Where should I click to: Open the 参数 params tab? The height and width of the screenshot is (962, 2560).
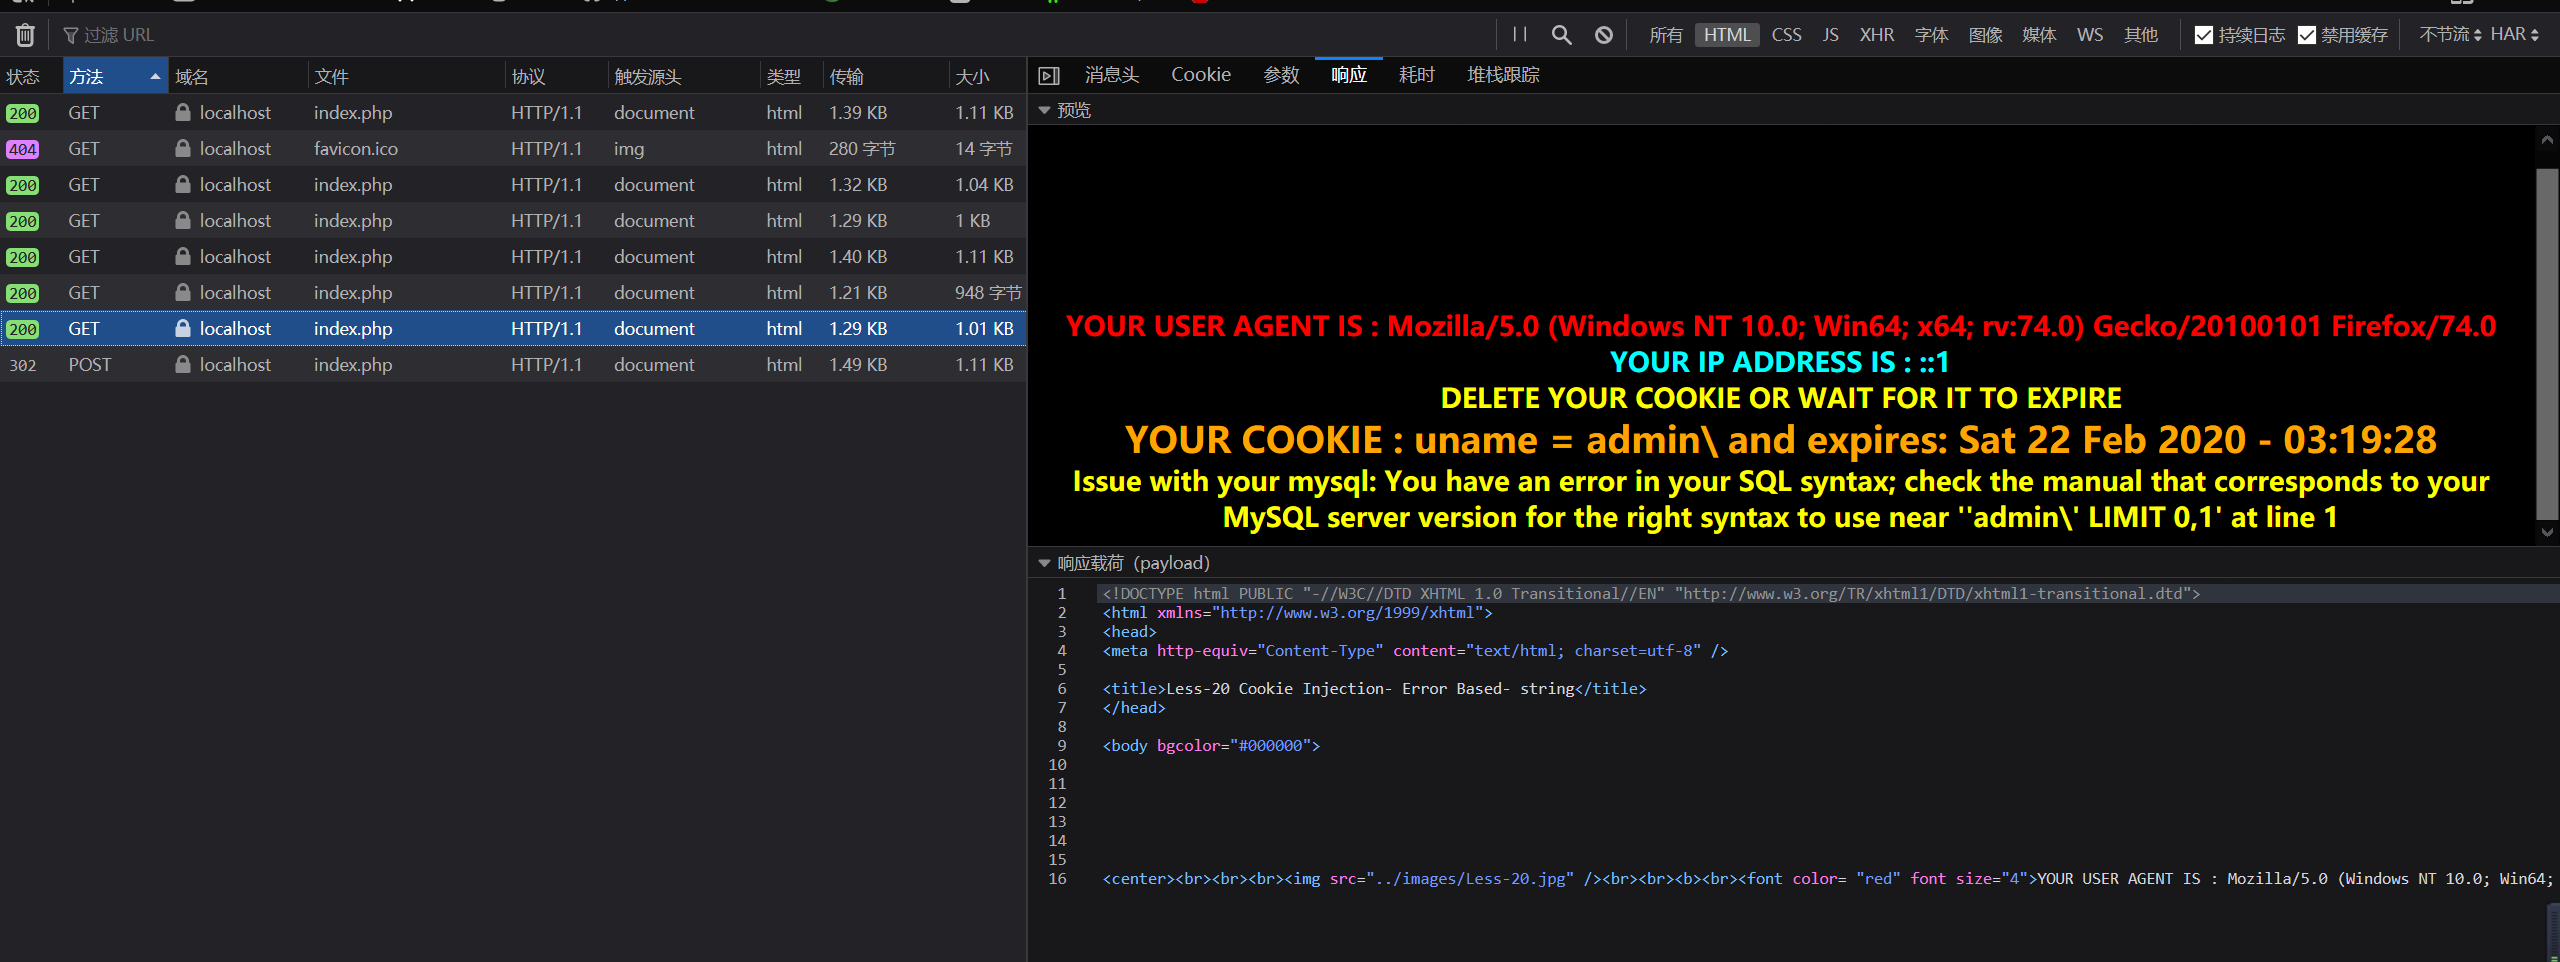pos(1281,75)
